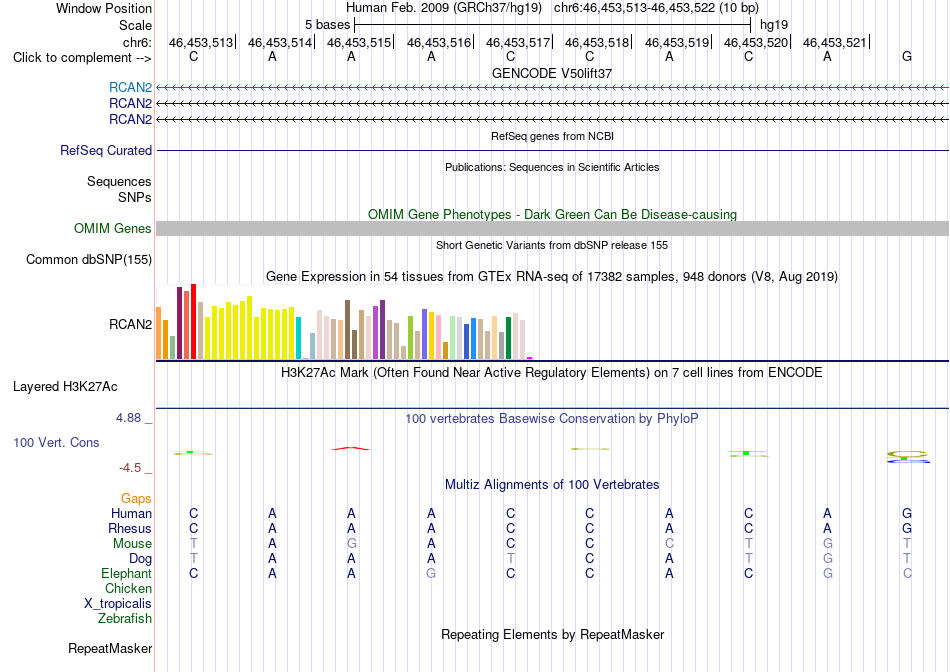Open 'Repeating Elements by RepeatMasker' track title
Screen dimensions: 950x672
click(x=552, y=634)
